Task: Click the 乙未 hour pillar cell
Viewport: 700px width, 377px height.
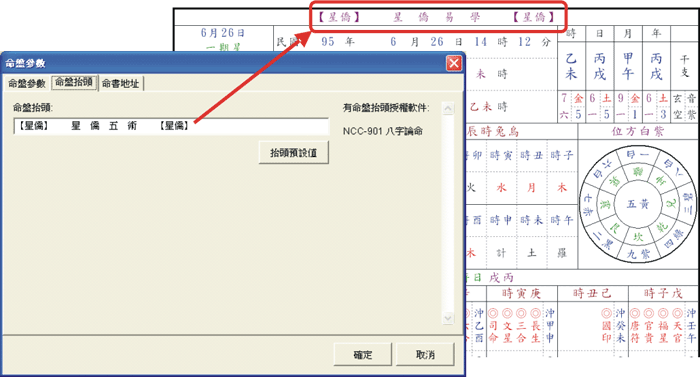Action: pyautogui.click(x=571, y=66)
